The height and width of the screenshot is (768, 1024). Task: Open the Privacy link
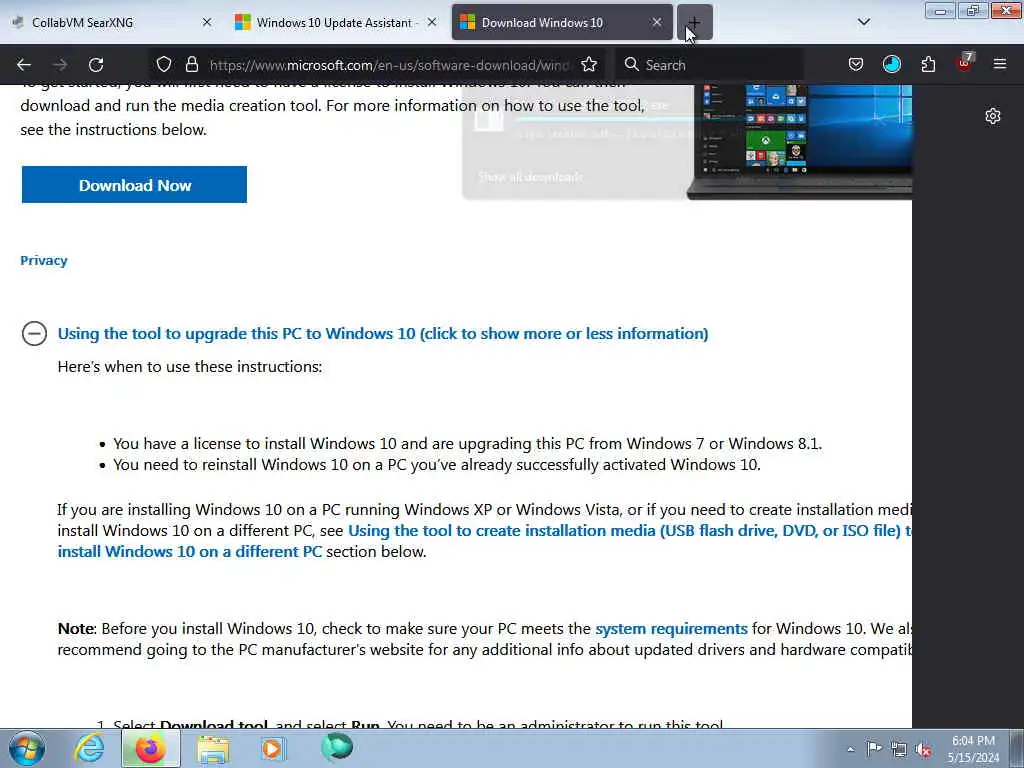click(44, 260)
